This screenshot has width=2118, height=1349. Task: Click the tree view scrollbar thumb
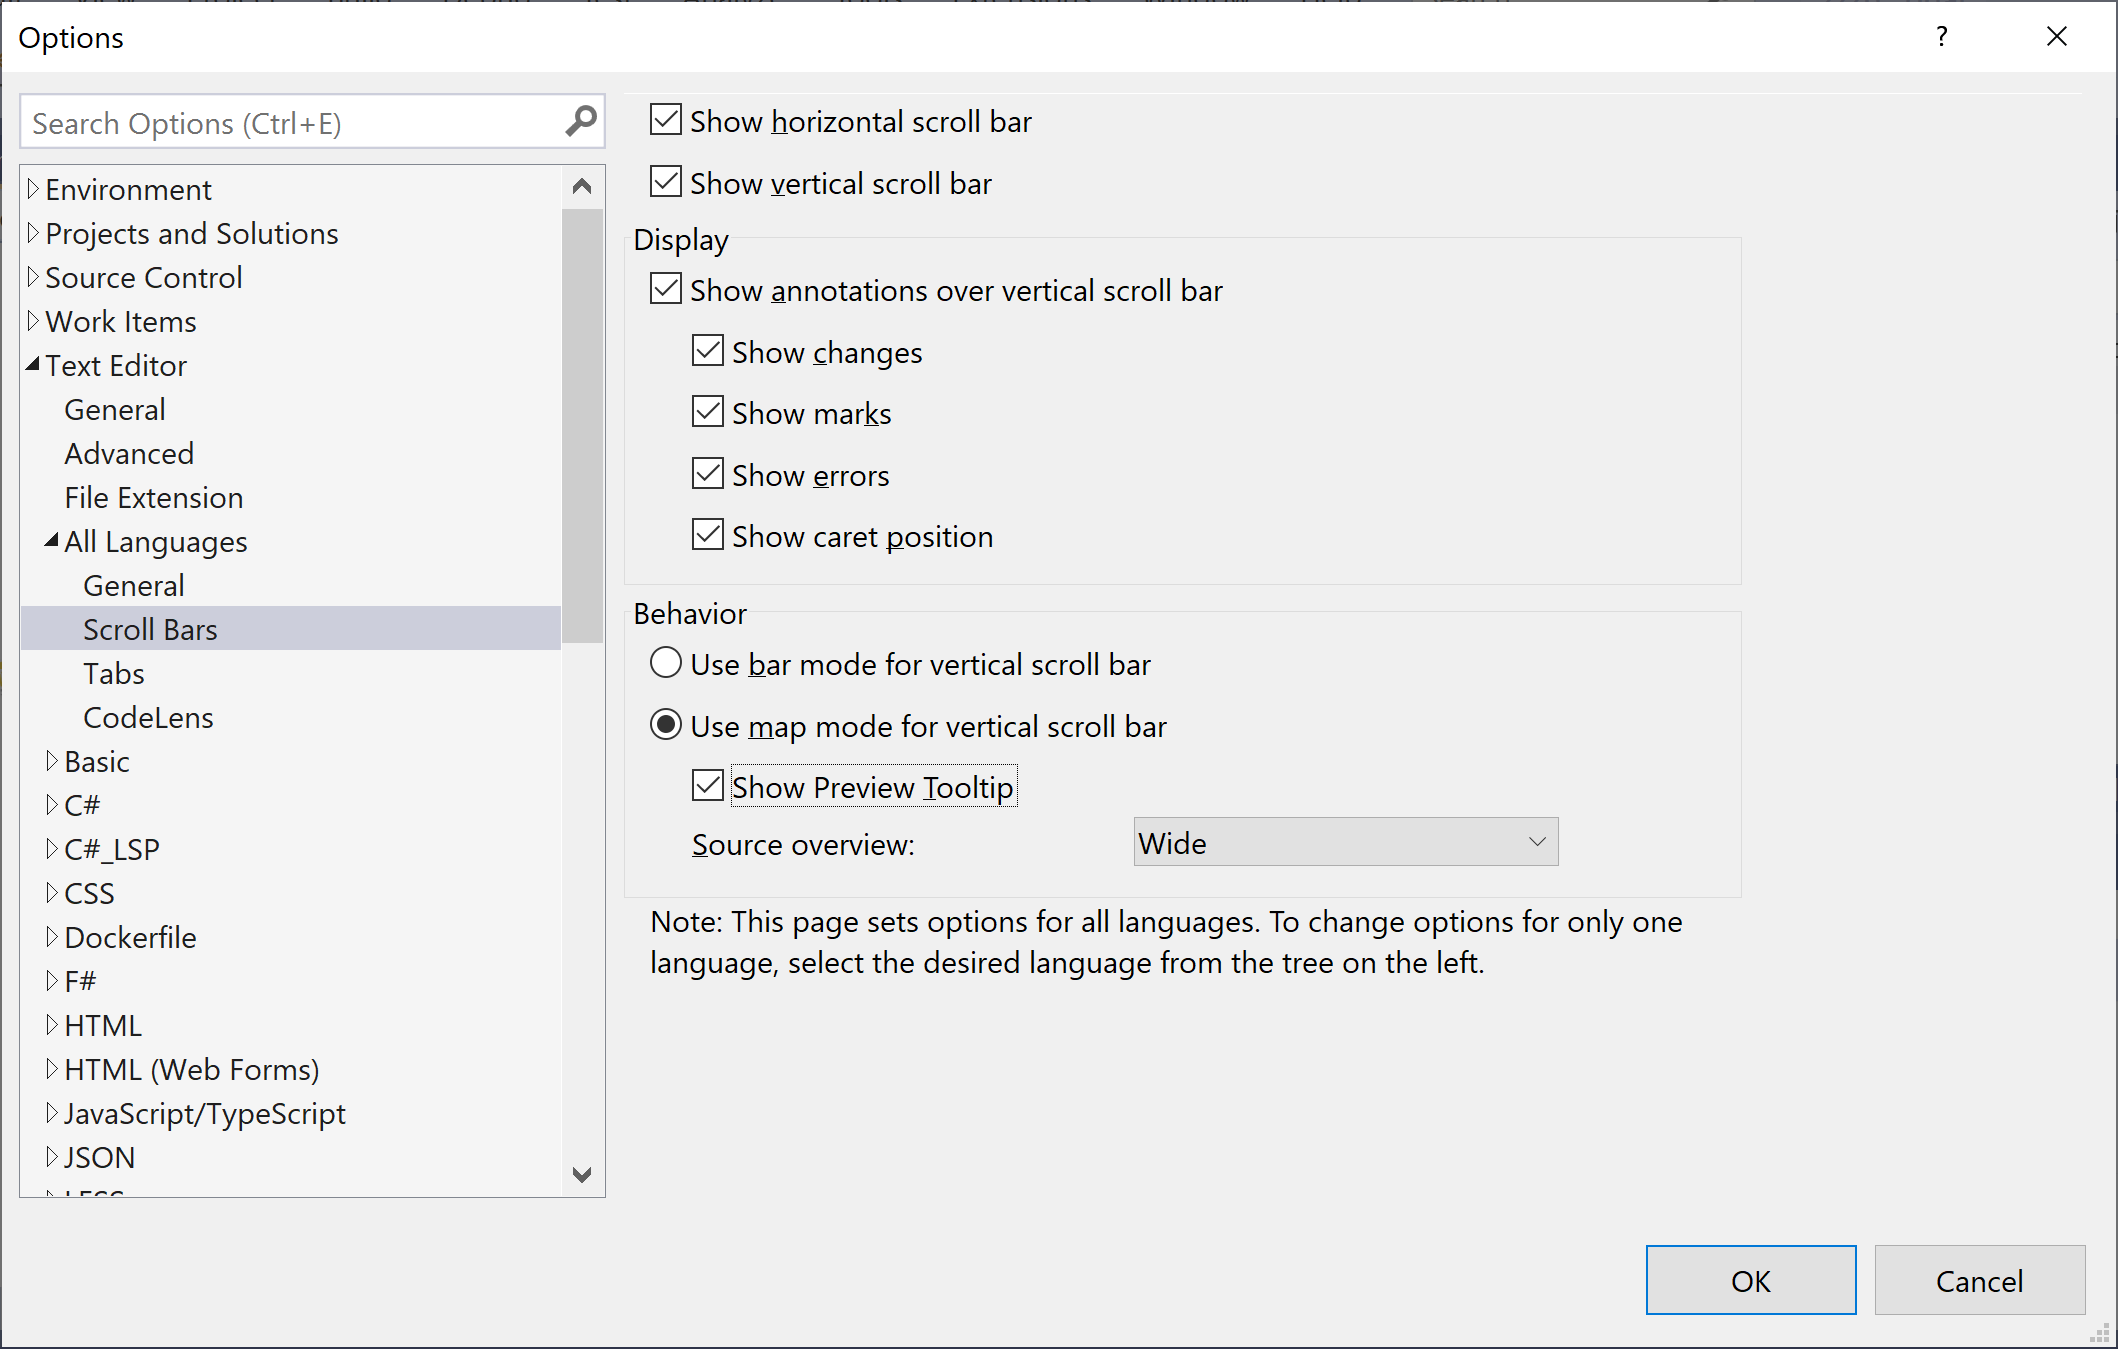582,425
